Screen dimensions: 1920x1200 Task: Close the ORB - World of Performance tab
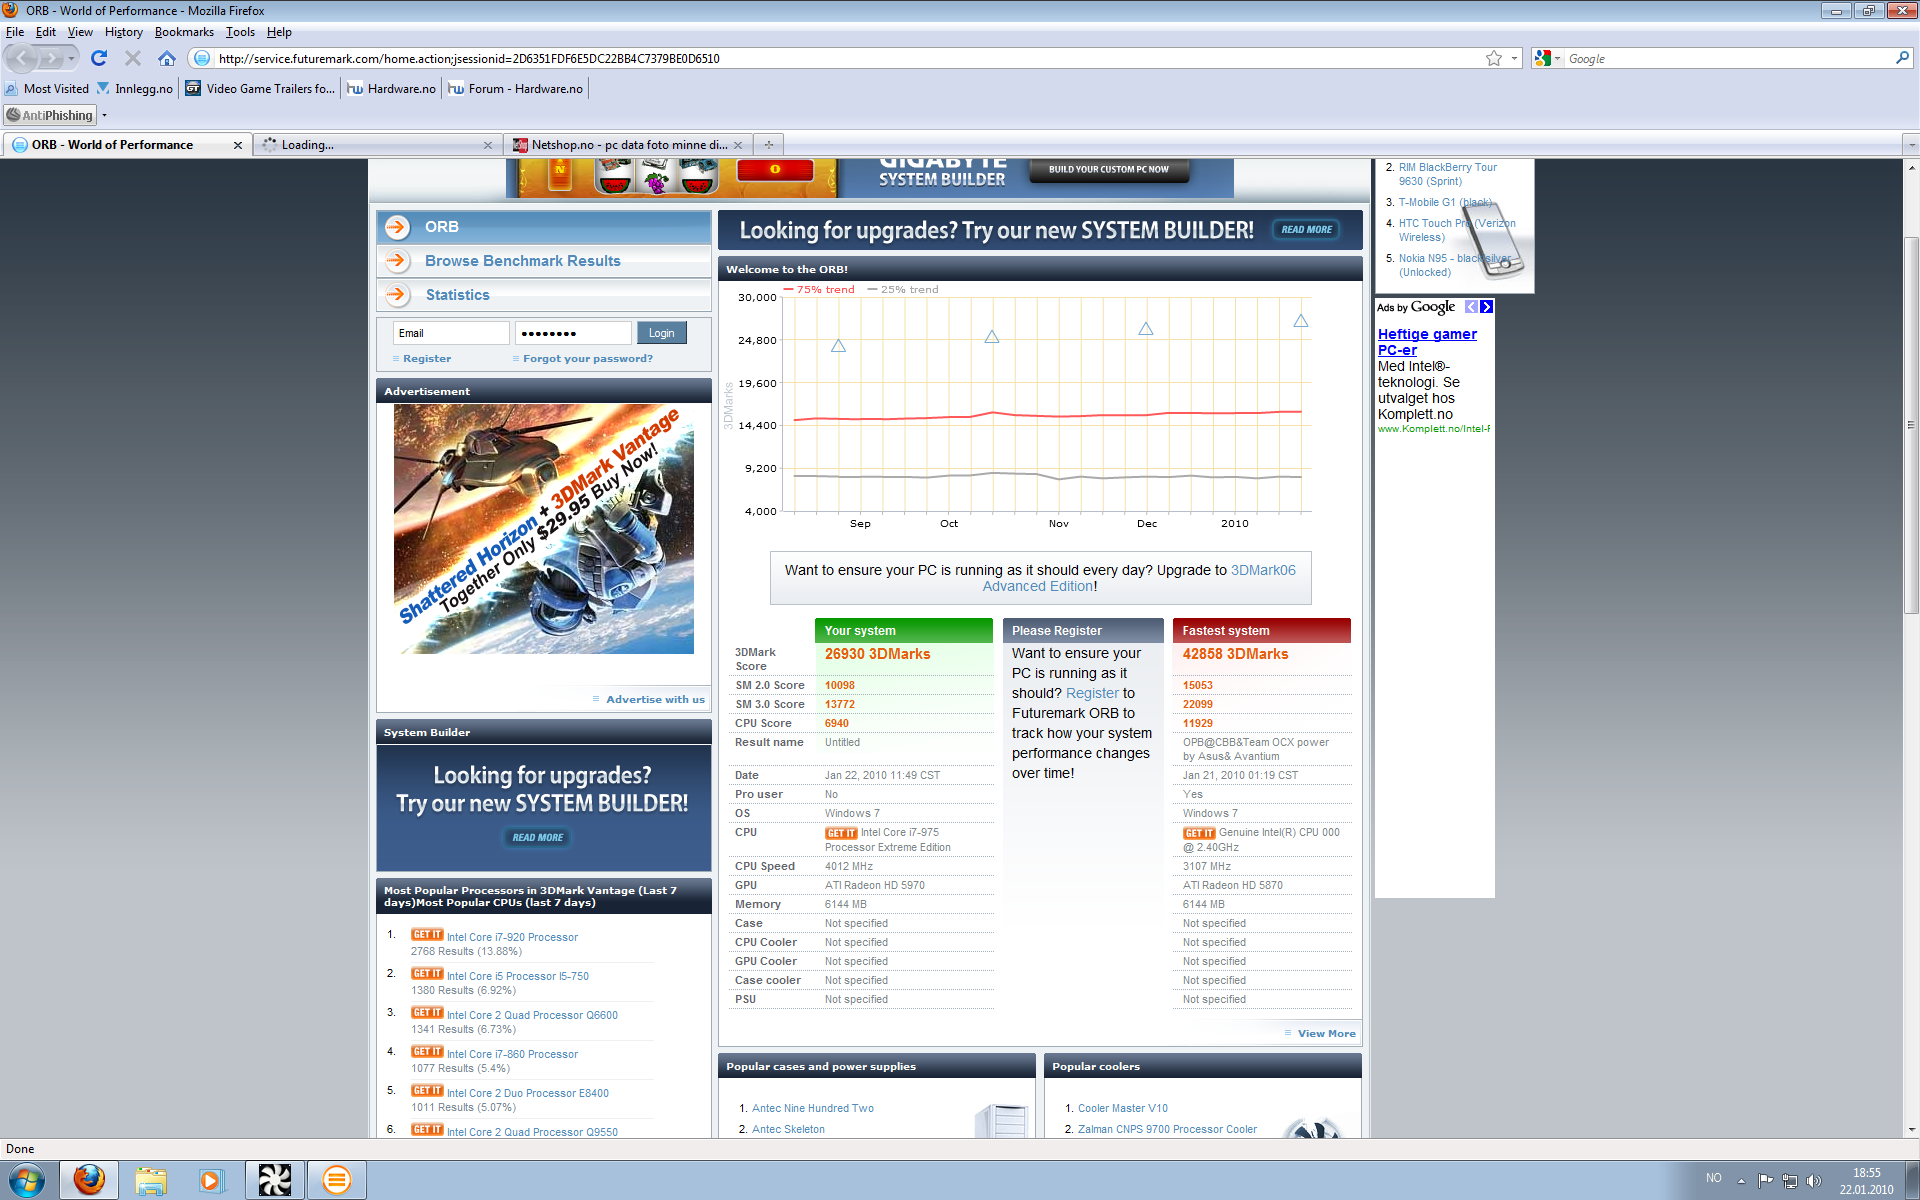[x=238, y=145]
